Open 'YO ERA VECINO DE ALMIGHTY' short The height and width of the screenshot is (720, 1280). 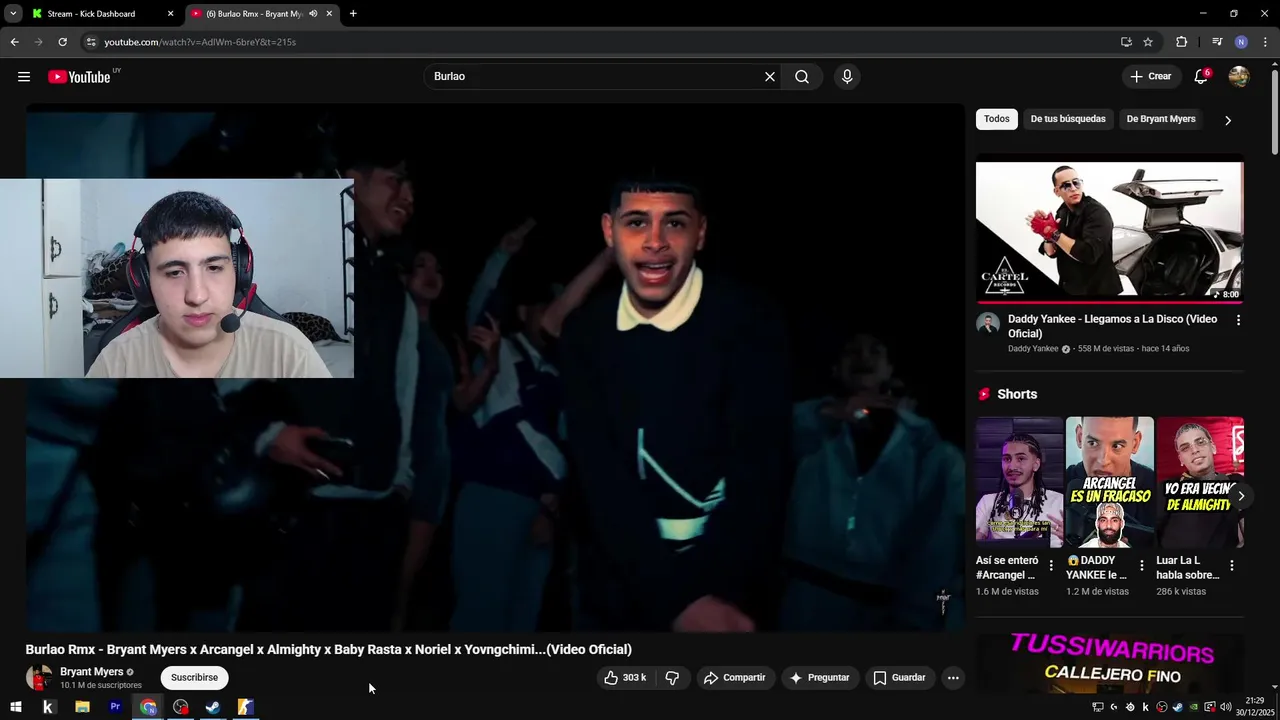click(1200, 483)
